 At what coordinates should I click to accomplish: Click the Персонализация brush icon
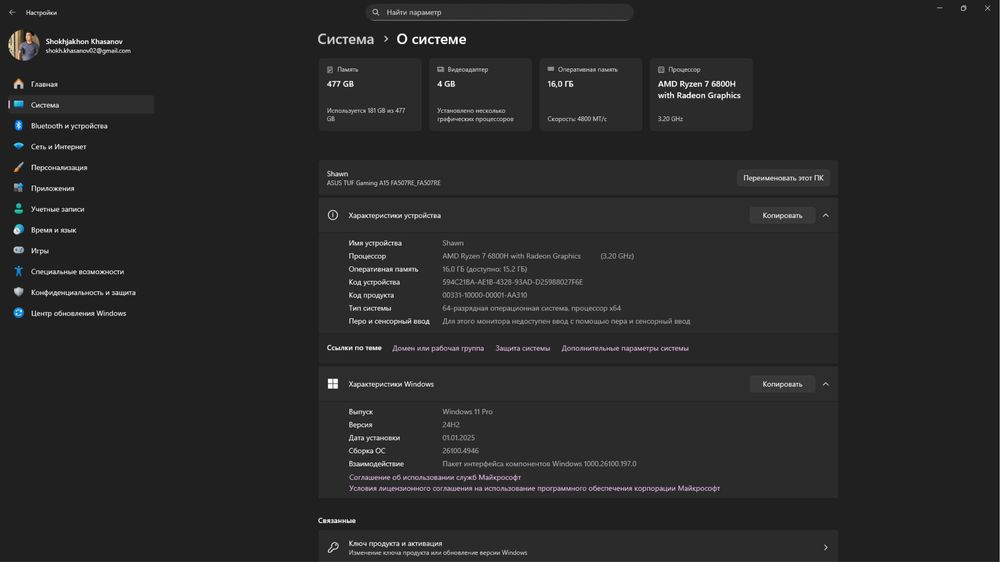pyautogui.click(x=18, y=167)
